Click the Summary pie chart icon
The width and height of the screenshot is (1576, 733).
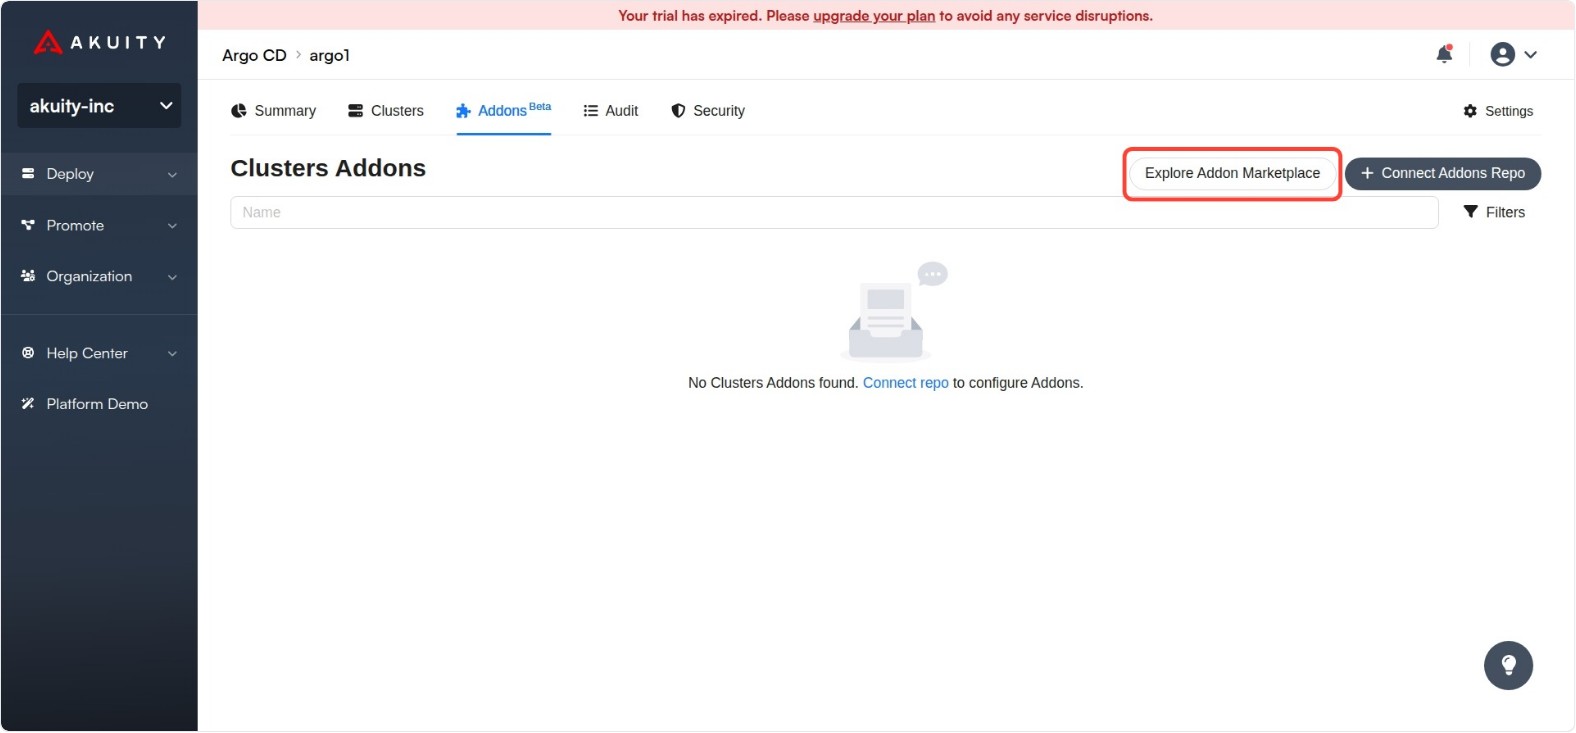click(x=239, y=111)
